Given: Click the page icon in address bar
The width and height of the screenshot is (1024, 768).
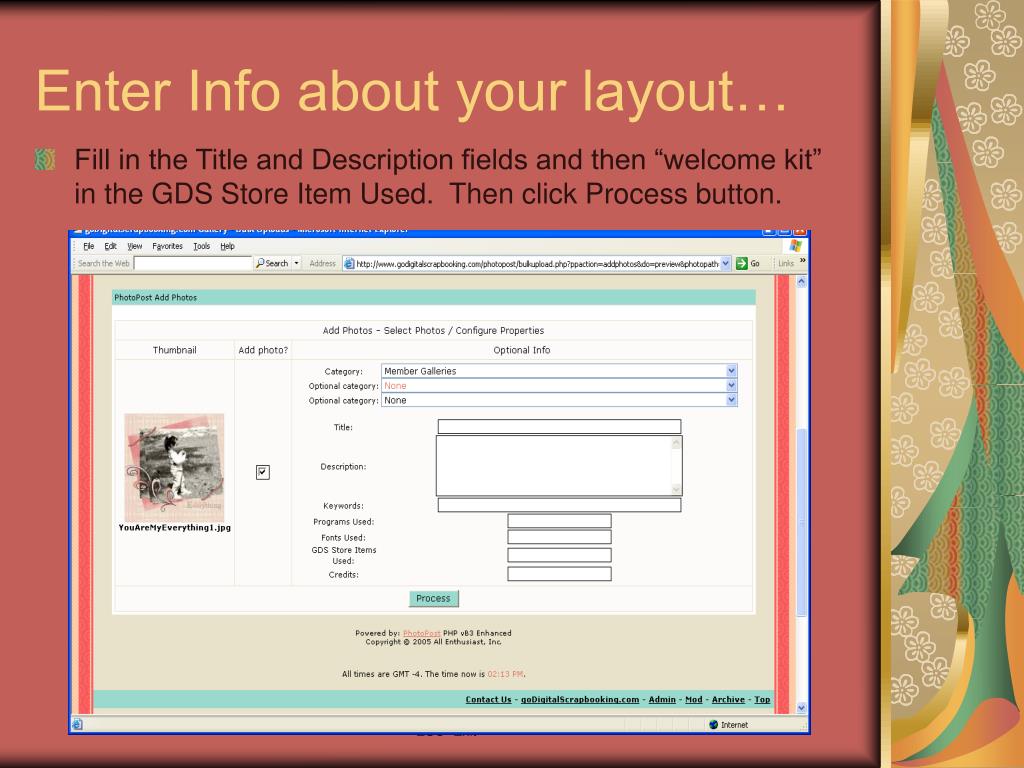Looking at the screenshot, I should (349, 264).
